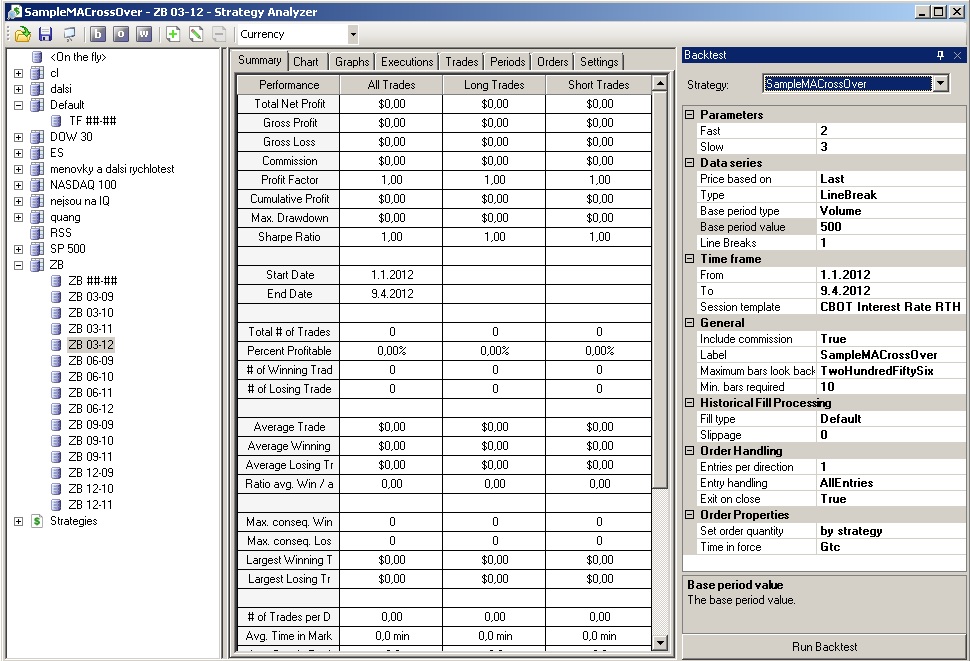Click the Include commission True value
970x661 pixels.
(x=891, y=339)
